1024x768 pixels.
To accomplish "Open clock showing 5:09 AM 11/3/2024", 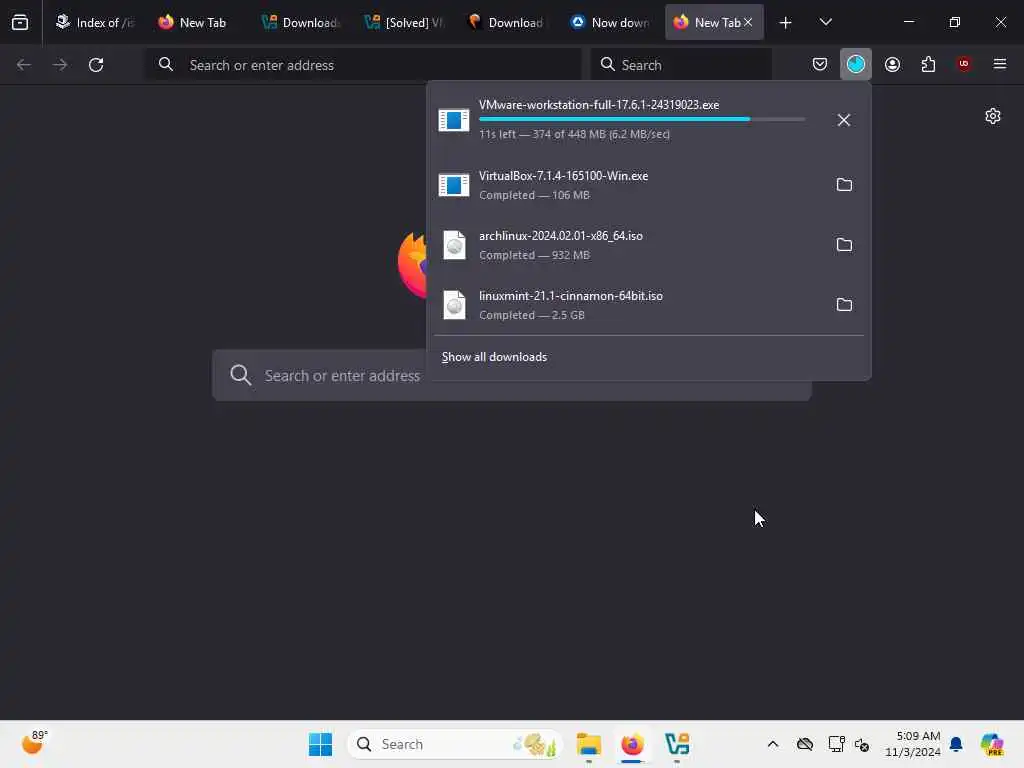I will 912,744.
